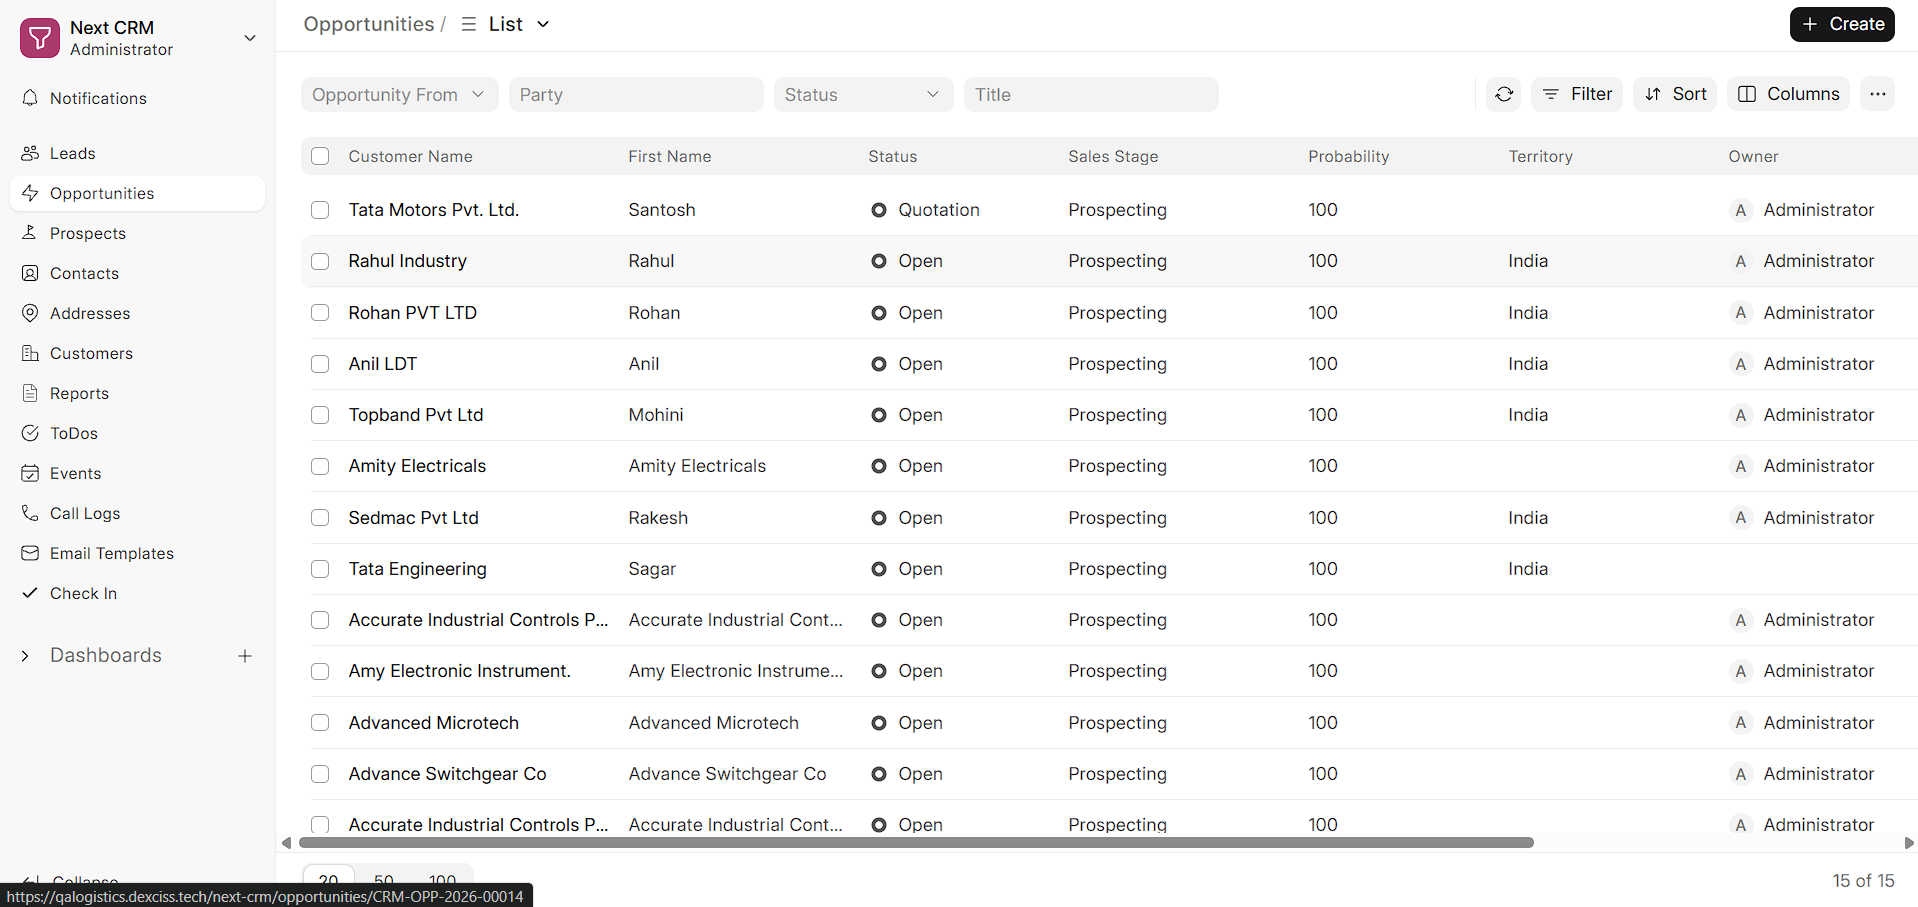
Task: Click the Sort button
Action: [1675, 94]
